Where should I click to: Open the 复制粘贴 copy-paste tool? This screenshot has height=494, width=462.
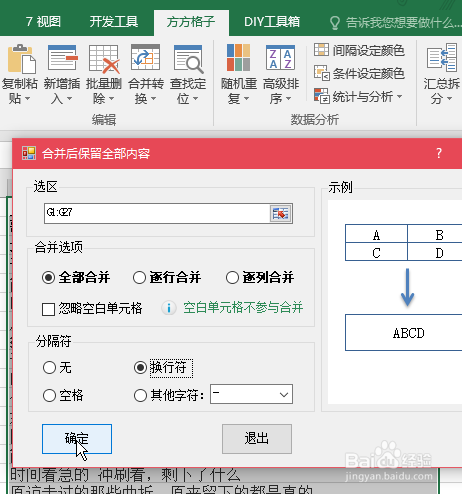click(20, 74)
